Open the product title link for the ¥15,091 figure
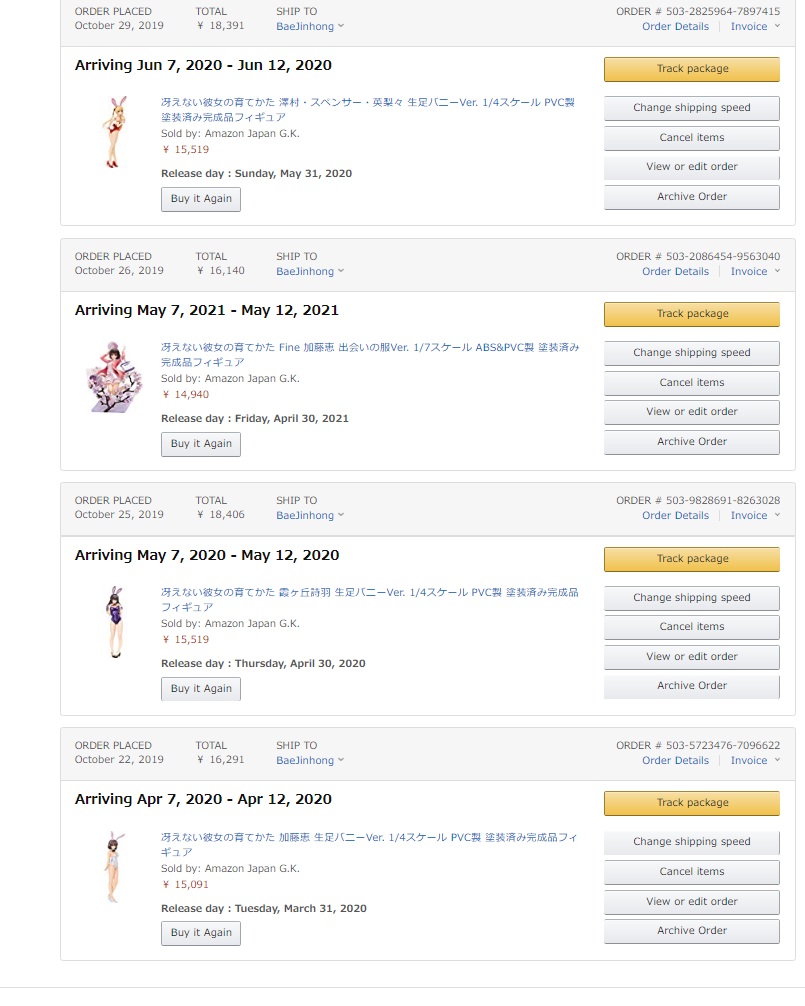 [x=369, y=837]
